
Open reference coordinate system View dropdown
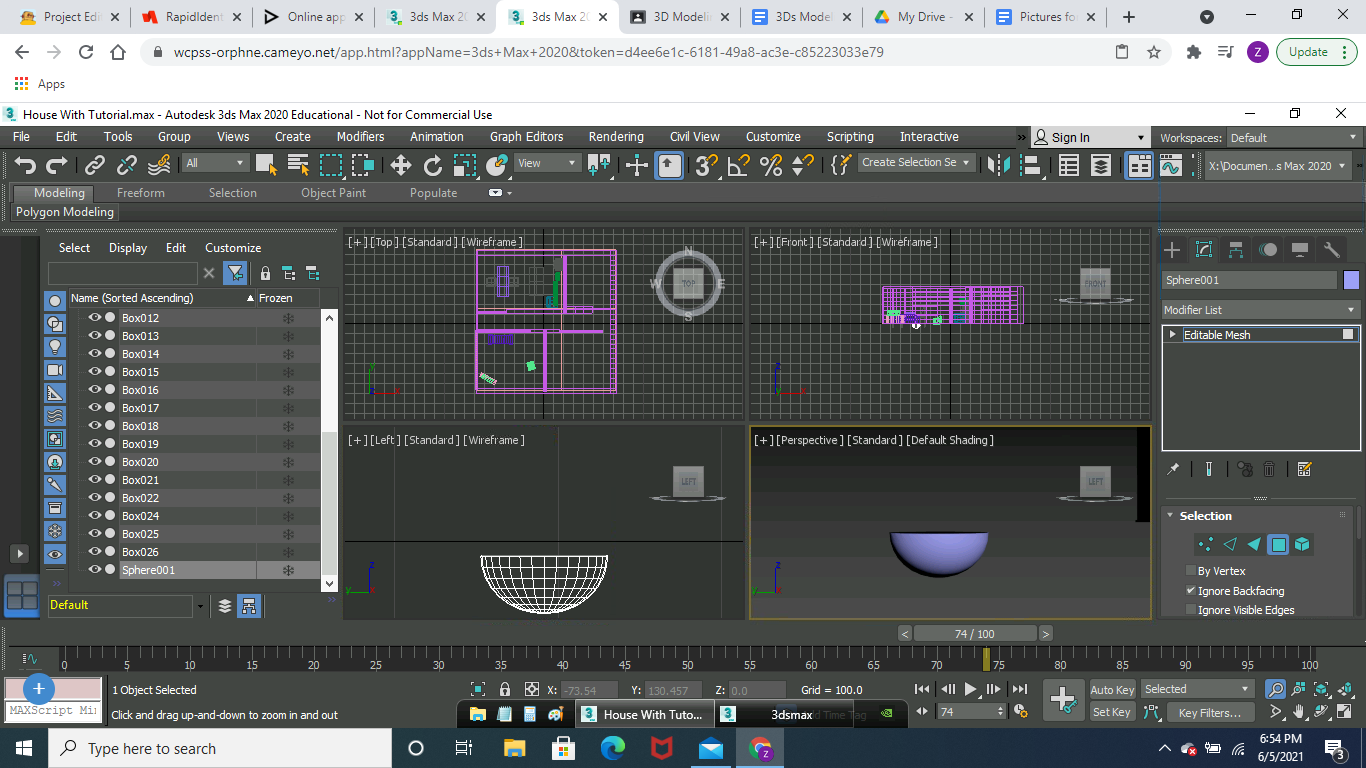(x=548, y=163)
